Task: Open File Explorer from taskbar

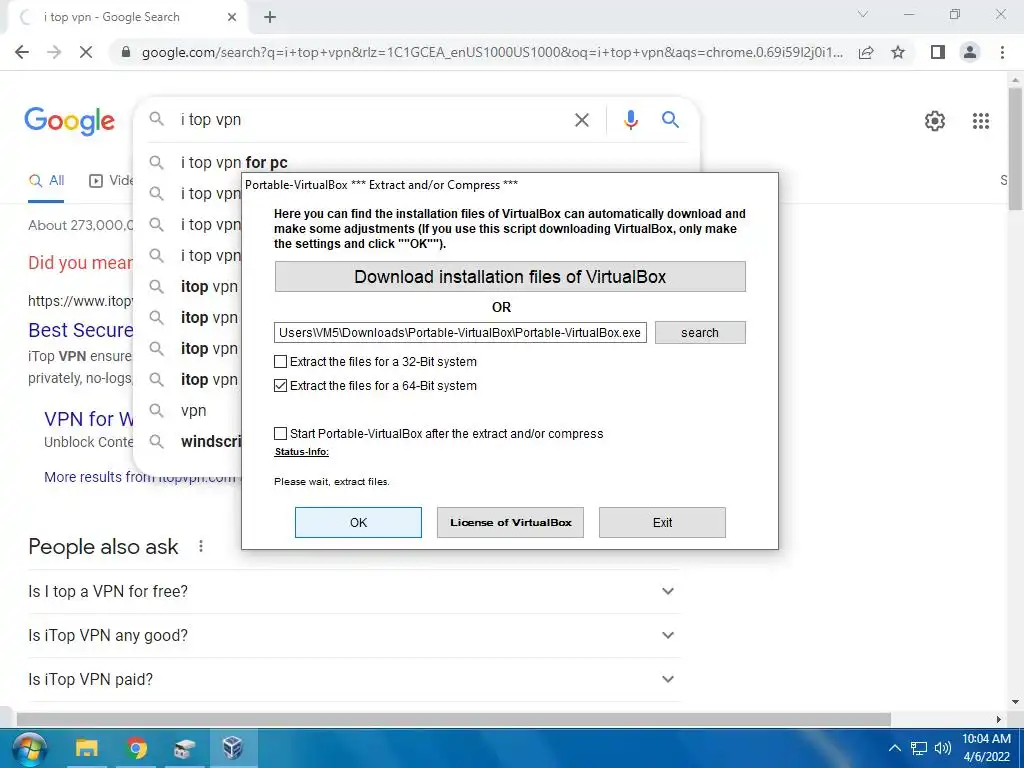Action: click(x=86, y=748)
